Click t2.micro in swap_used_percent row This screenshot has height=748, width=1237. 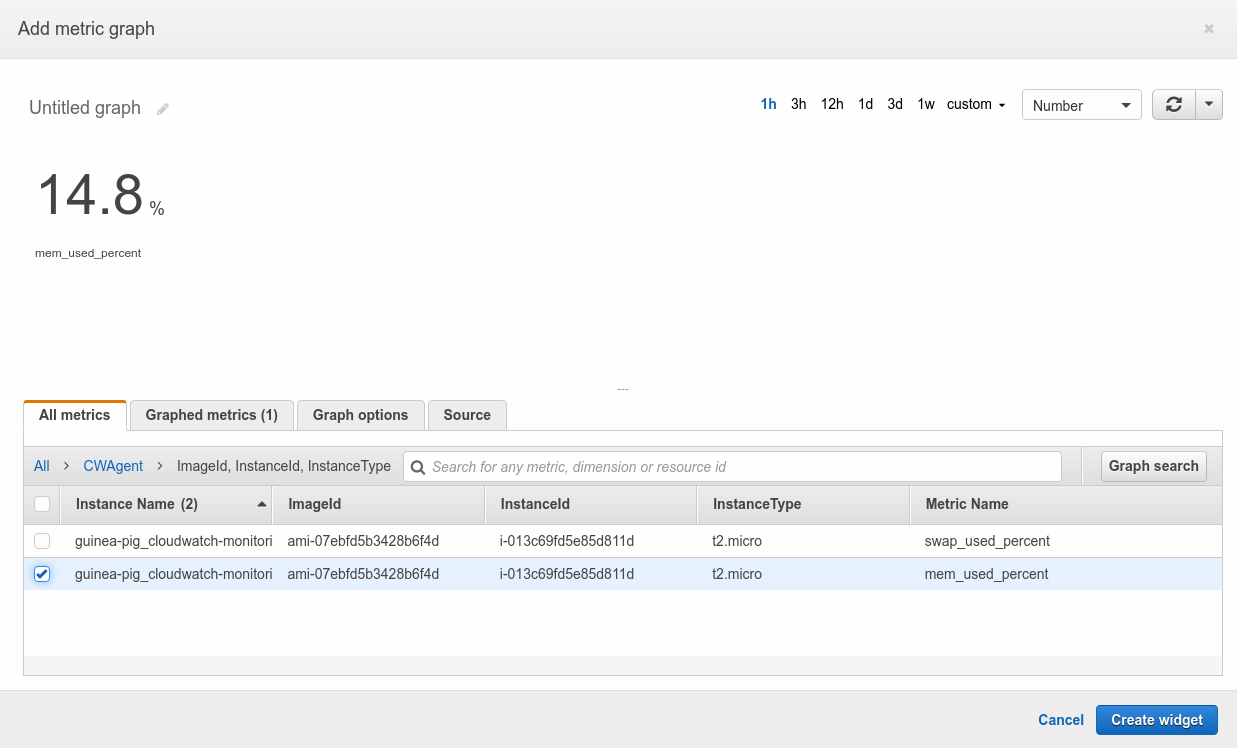coord(737,541)
